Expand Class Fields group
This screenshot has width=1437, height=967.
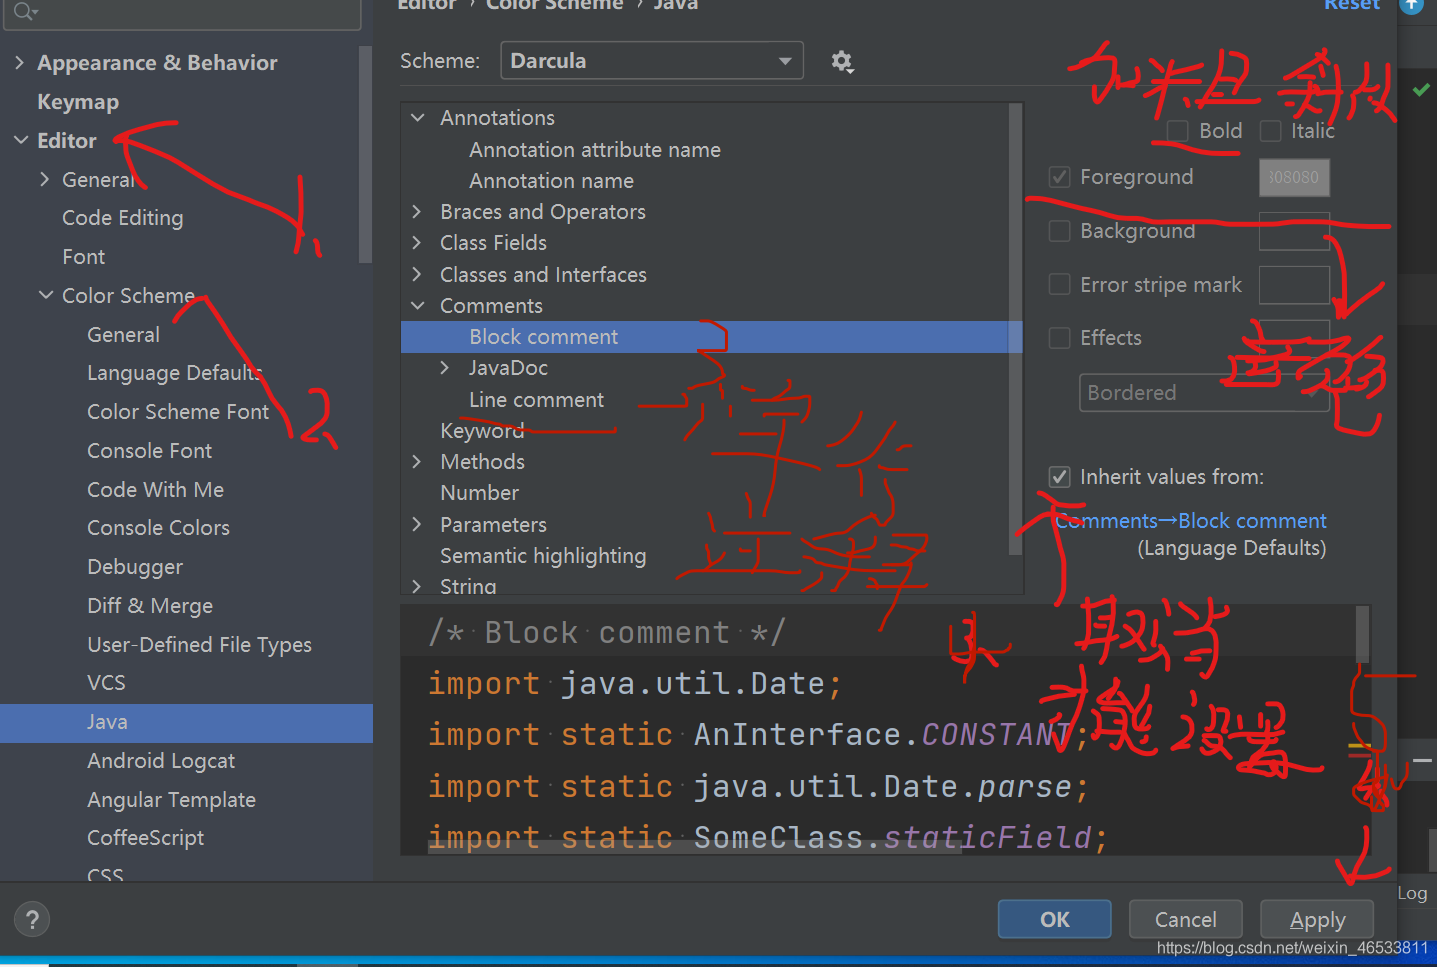point(418,243)
